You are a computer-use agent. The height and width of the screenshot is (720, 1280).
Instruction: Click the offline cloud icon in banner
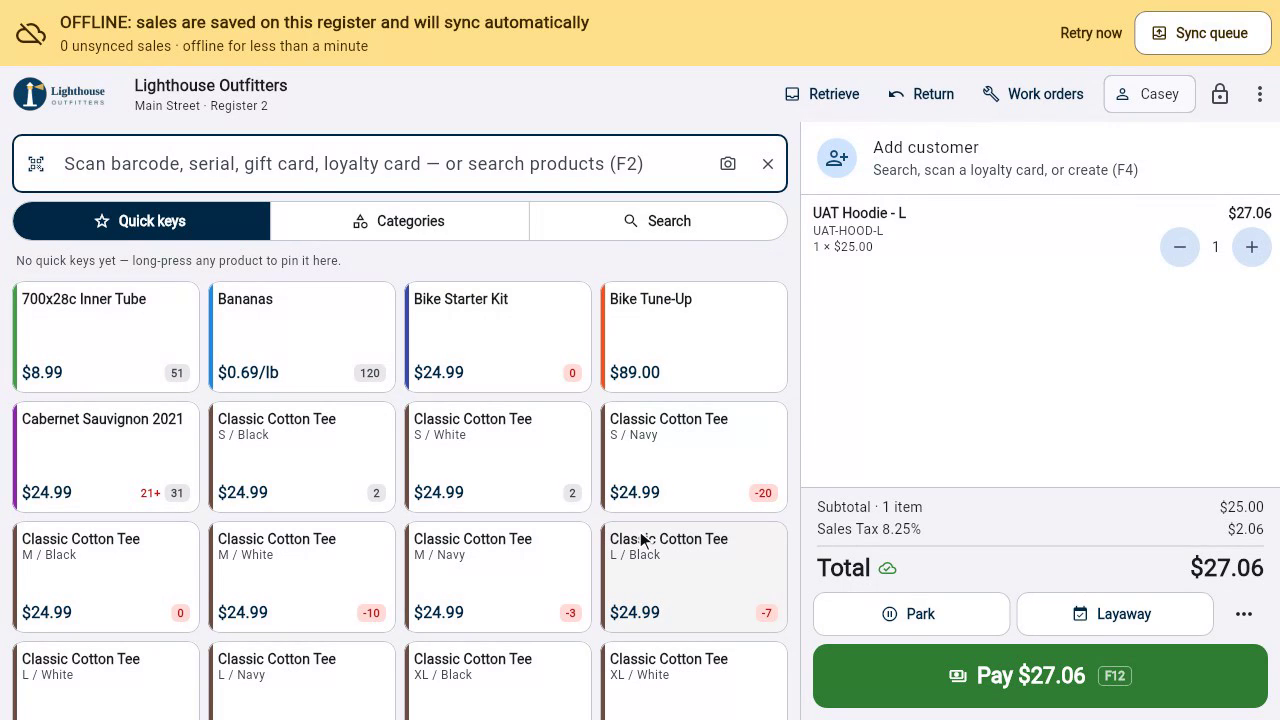(x=31, y=34)
